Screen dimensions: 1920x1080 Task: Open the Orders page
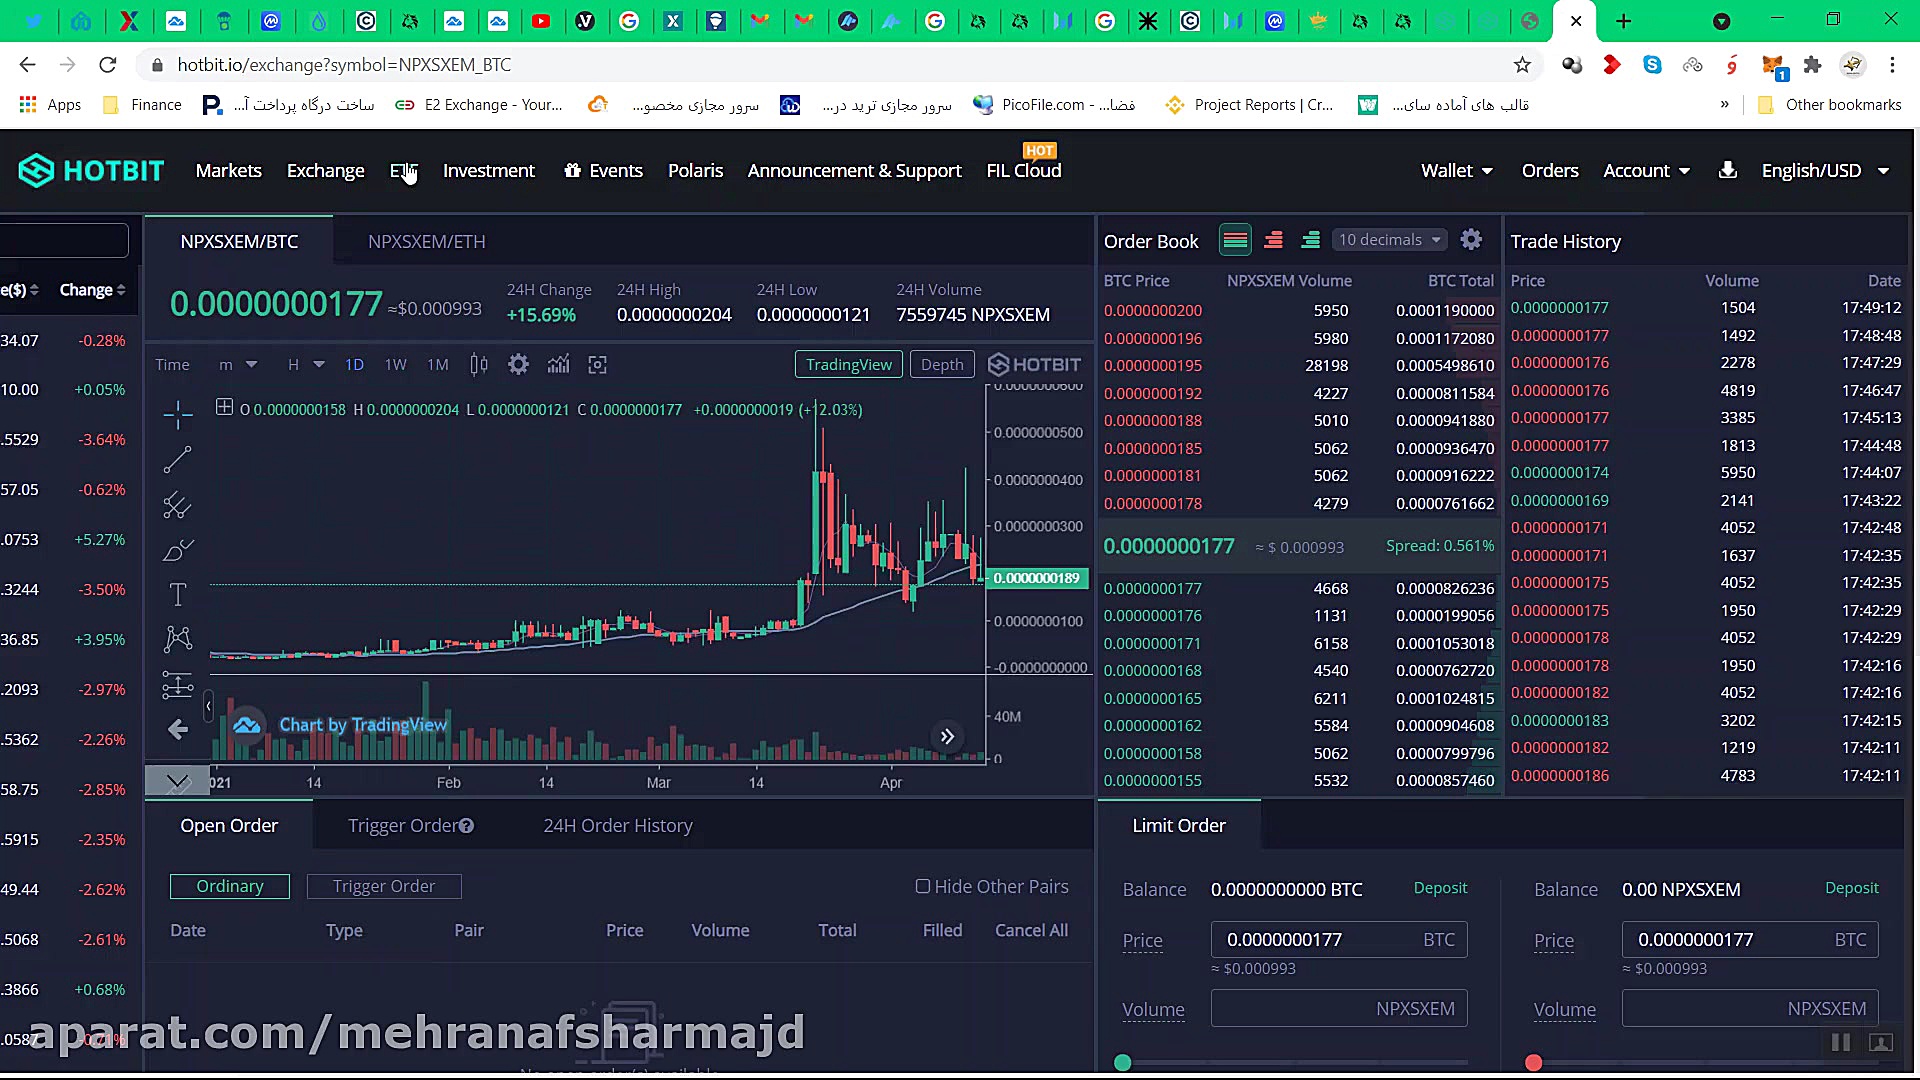tap(1550, 171)
